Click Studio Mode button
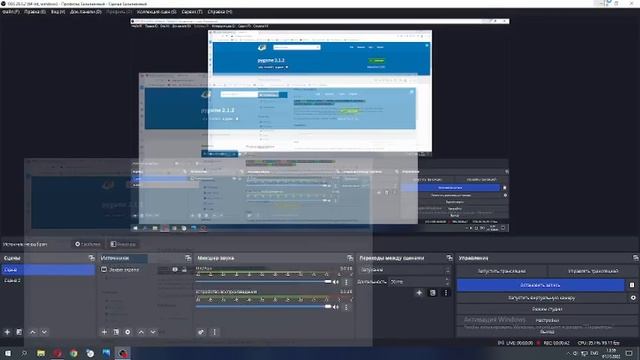Screen dimensions: 640x360 tap(547, 309)
